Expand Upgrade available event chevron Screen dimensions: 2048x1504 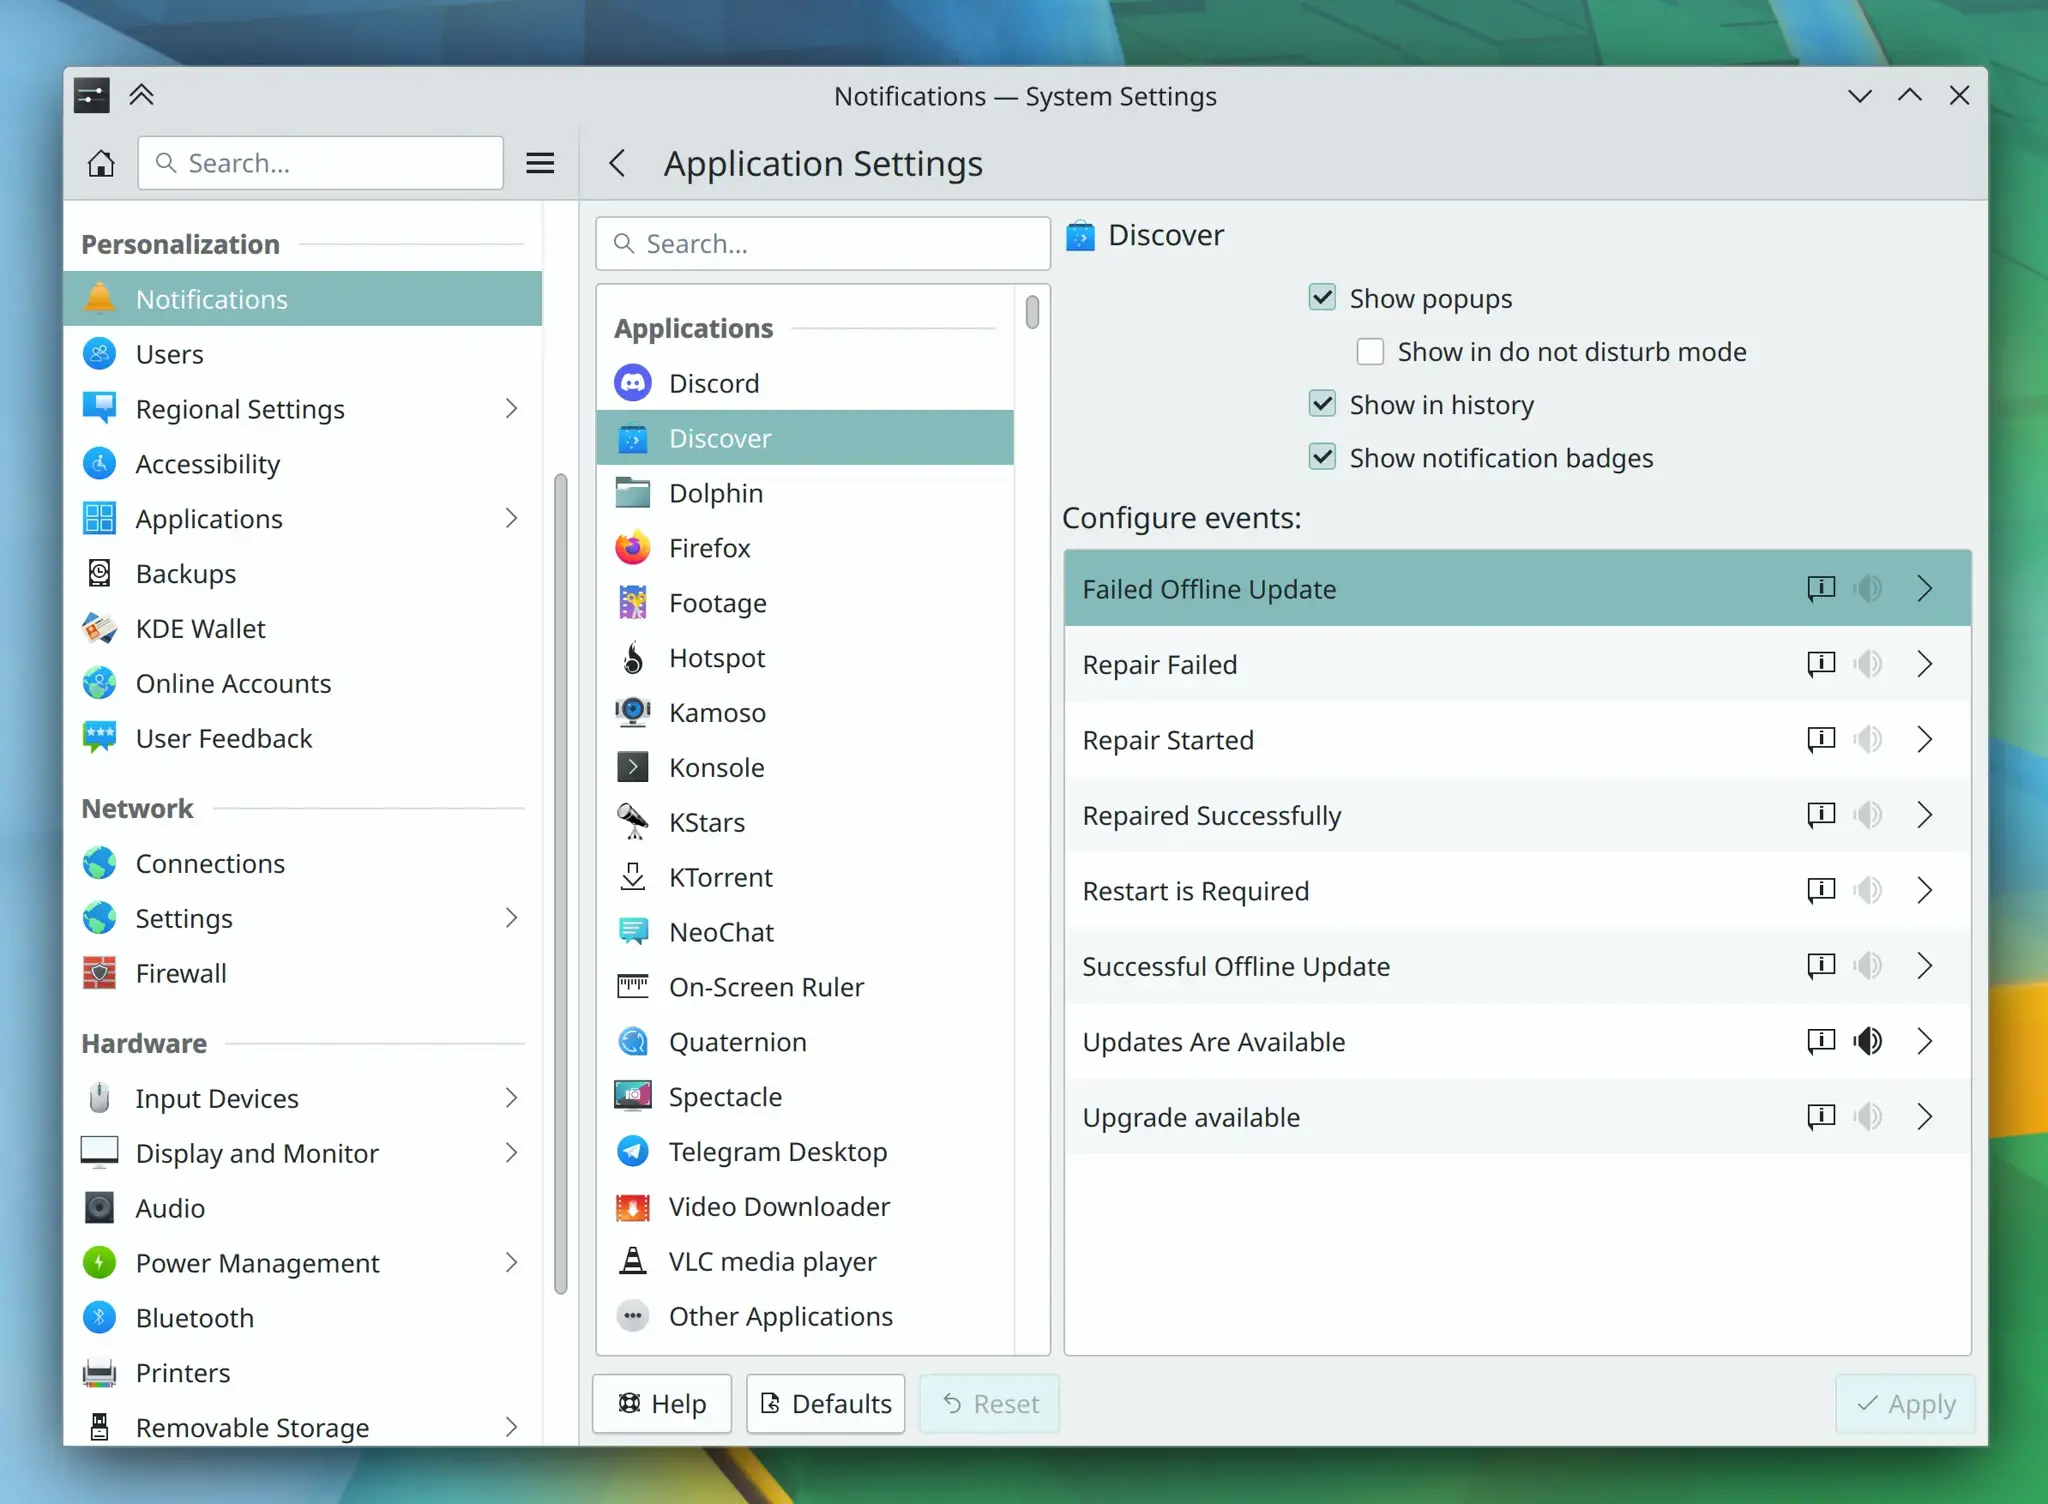(x=1925, y=1117)
